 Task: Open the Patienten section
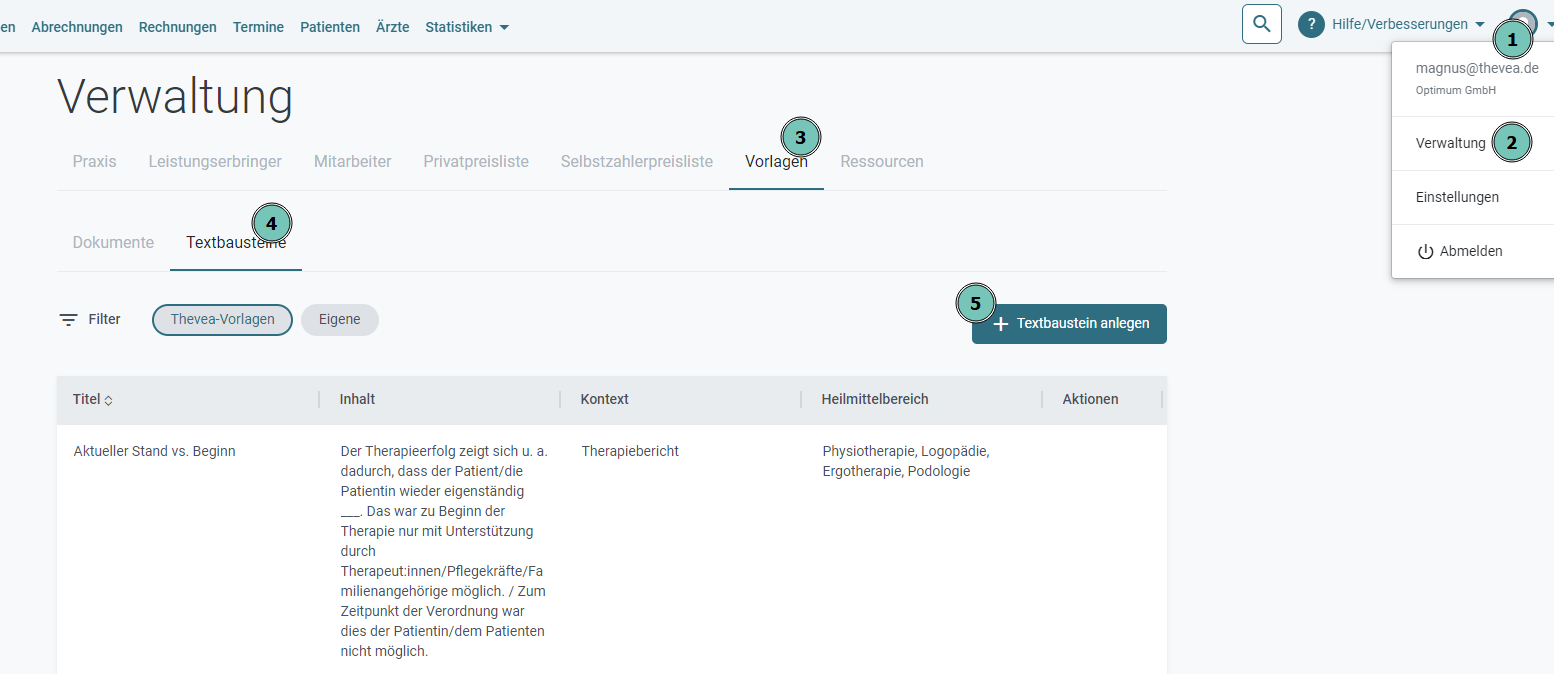tap(330, 27)
